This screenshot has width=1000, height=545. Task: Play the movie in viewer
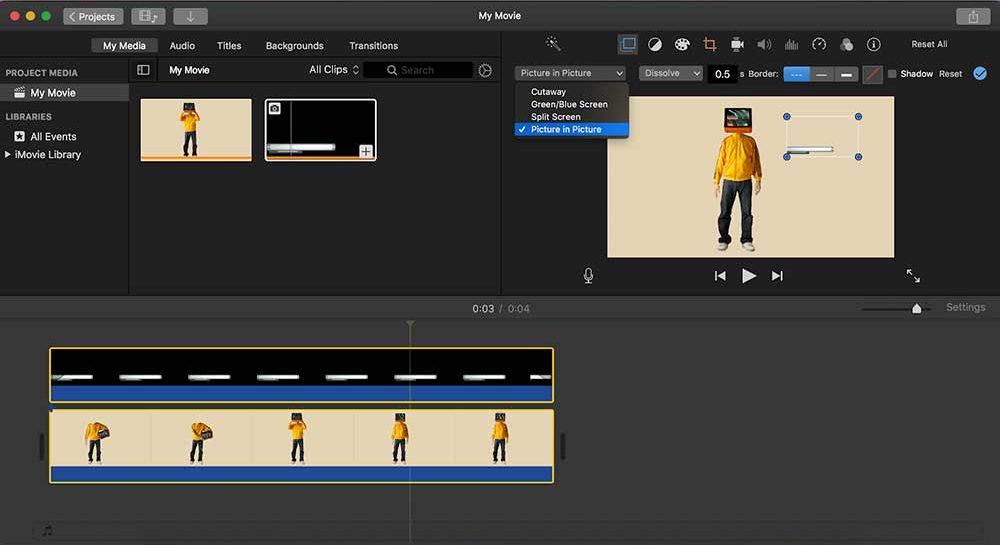tap(749, 275)
